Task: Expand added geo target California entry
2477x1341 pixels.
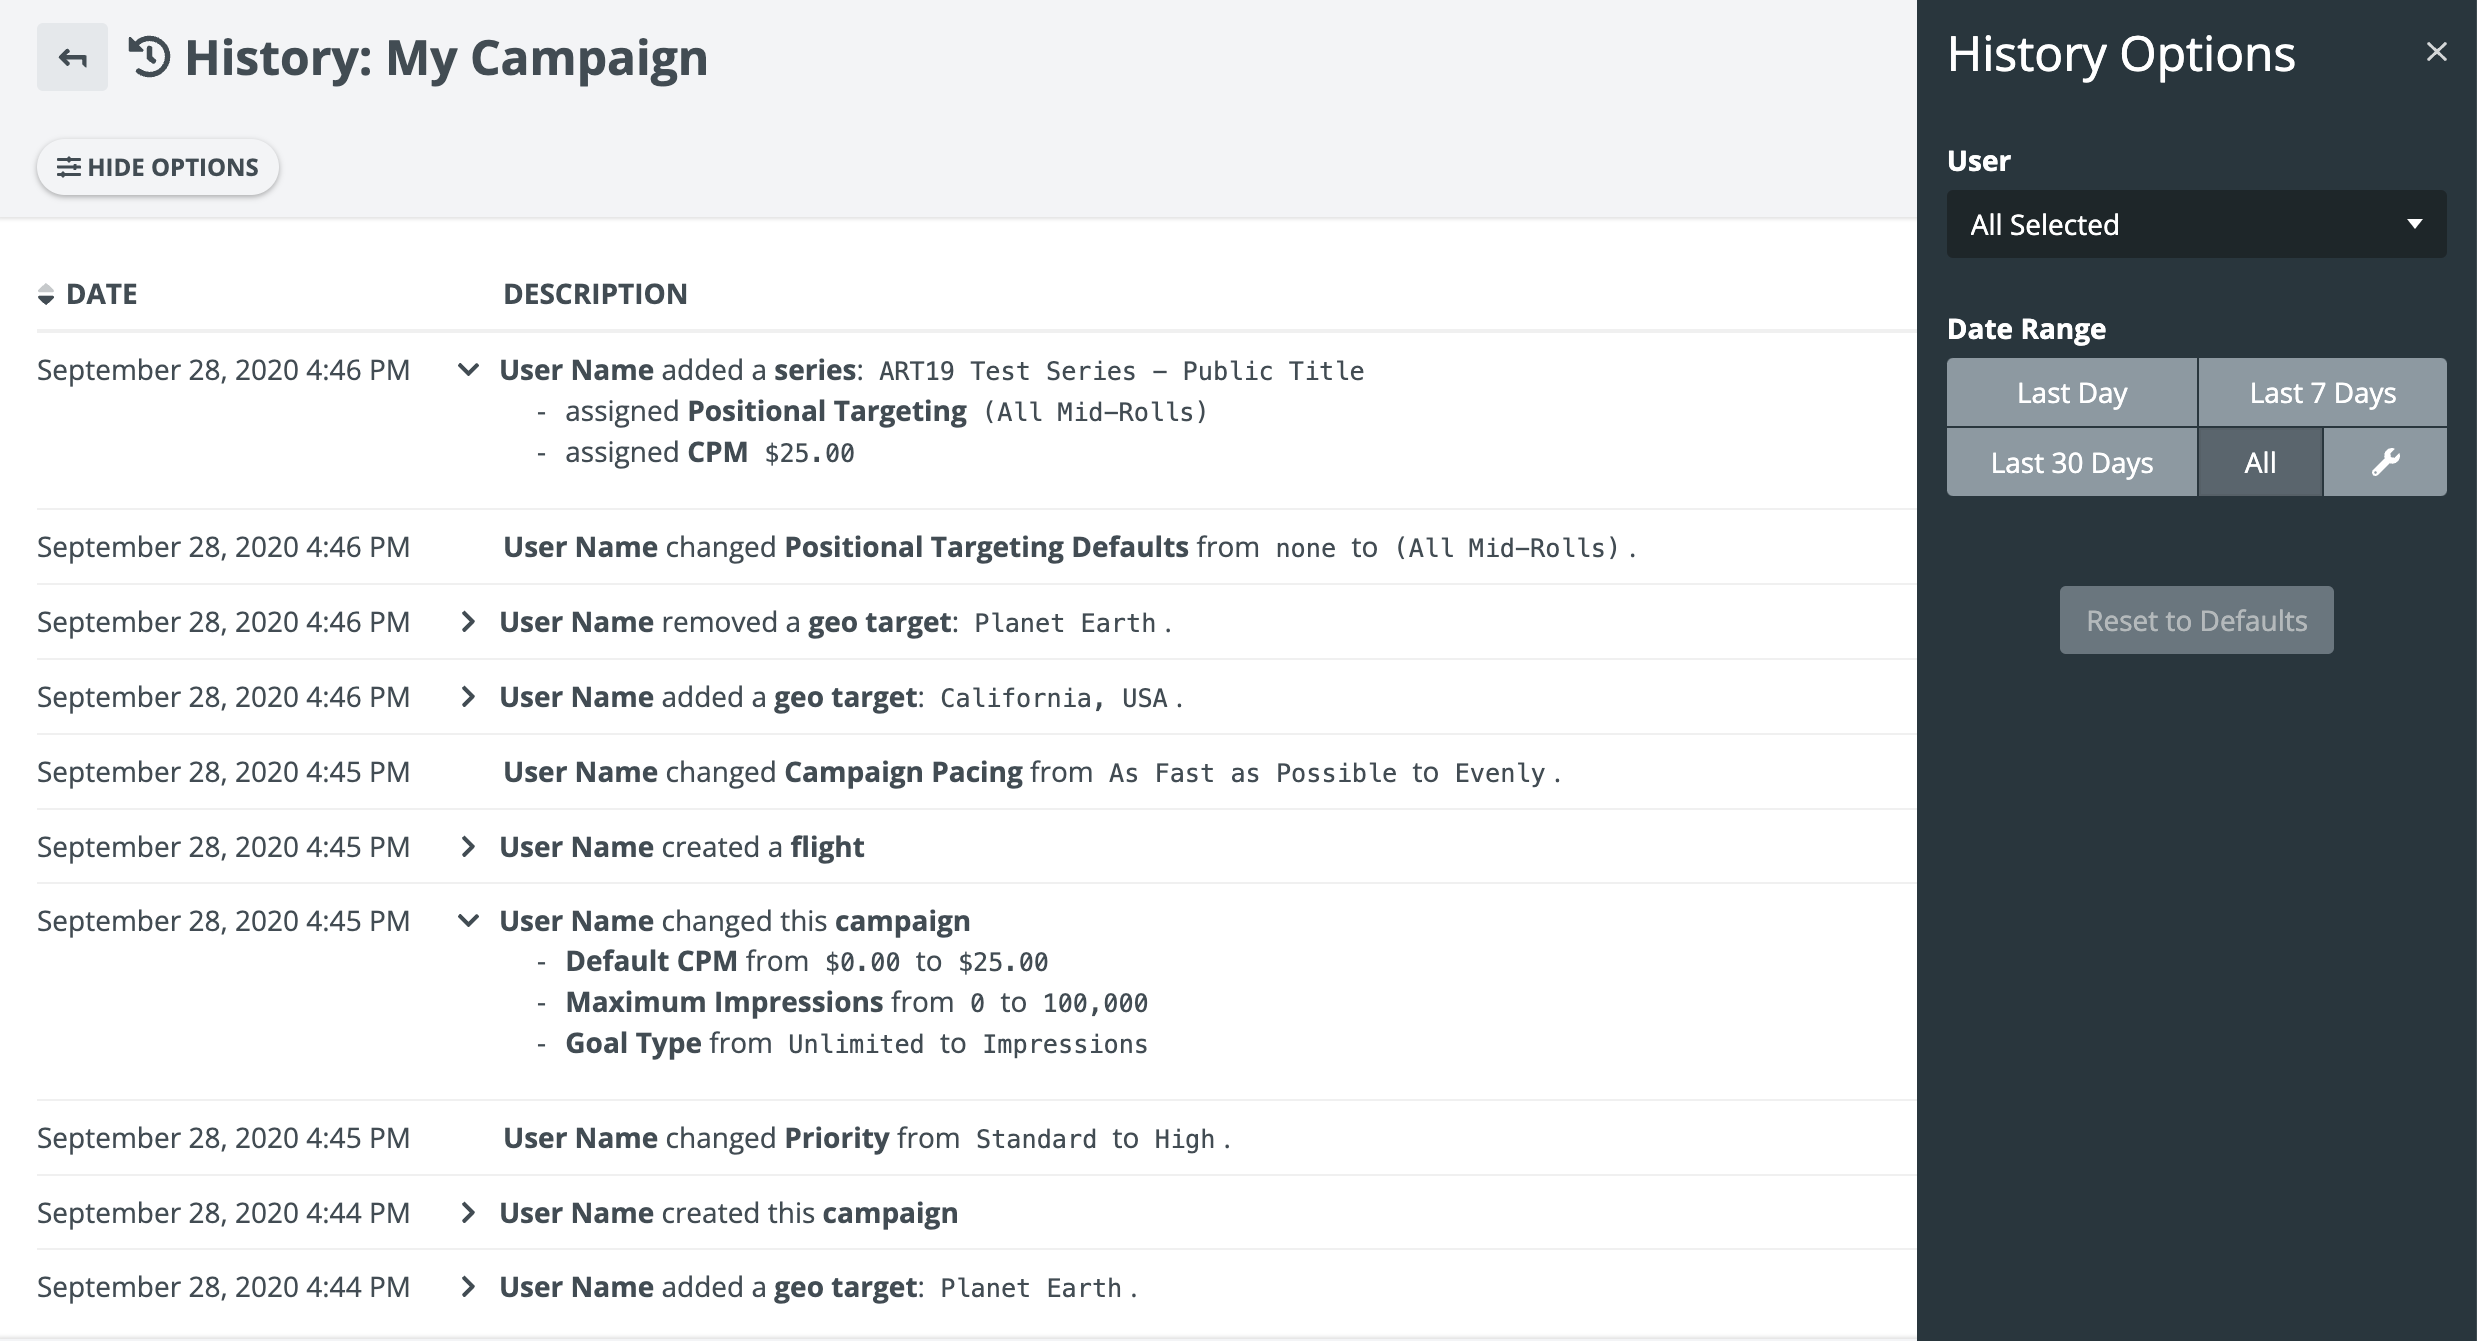Action: [467, 697]
